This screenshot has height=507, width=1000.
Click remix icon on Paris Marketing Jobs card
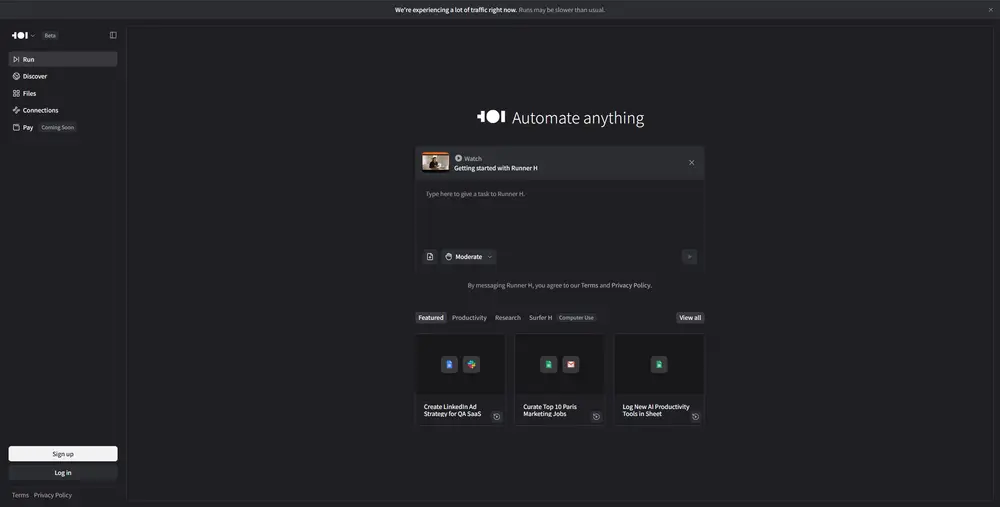click(596, 416)
